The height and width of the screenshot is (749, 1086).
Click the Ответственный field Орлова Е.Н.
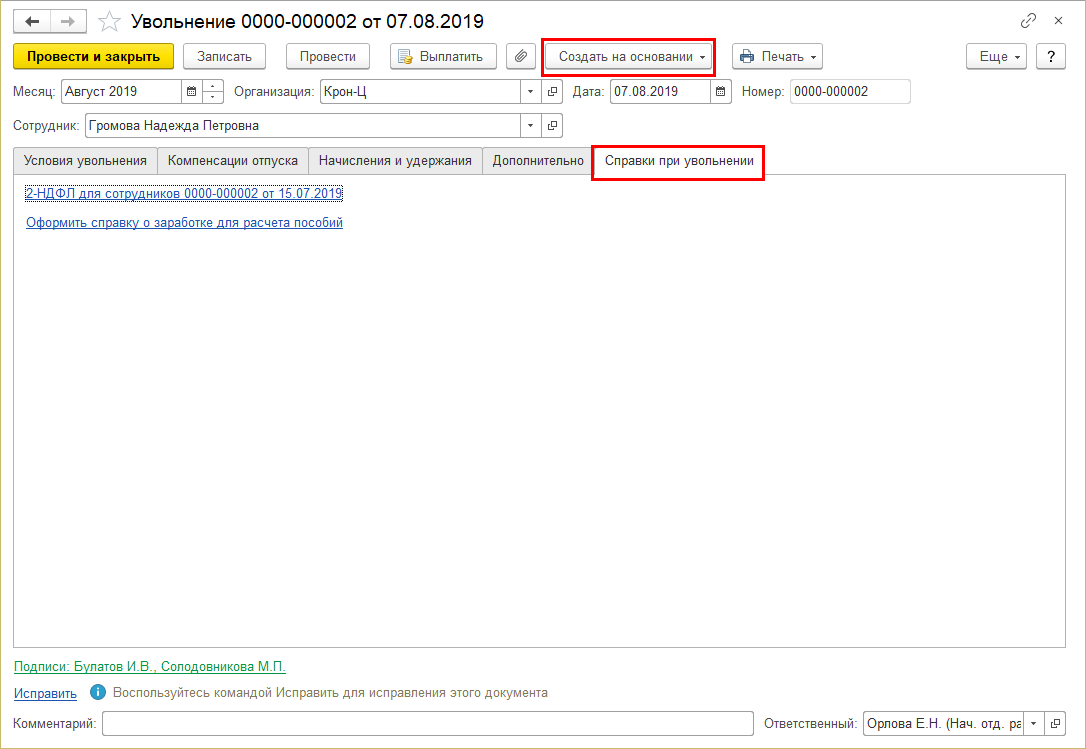tap(943, 723)
